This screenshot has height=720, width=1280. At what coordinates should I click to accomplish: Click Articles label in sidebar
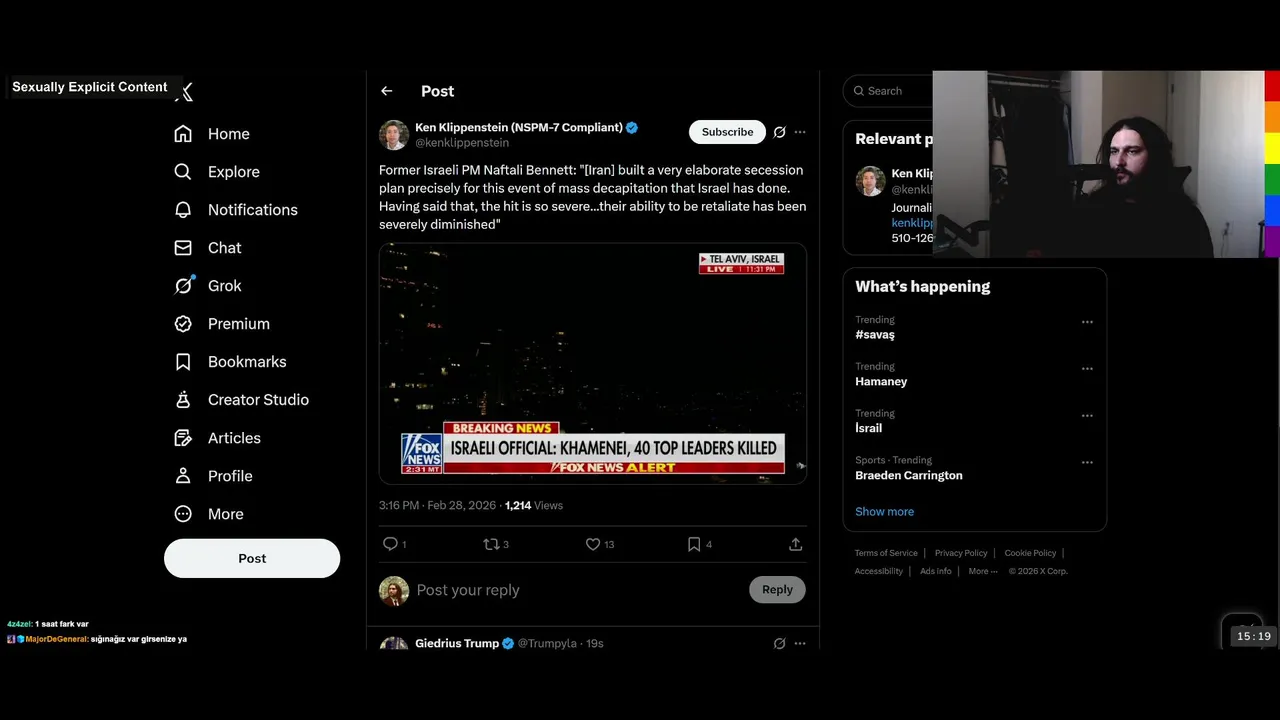pyautogui.click(x=234, y=438)
